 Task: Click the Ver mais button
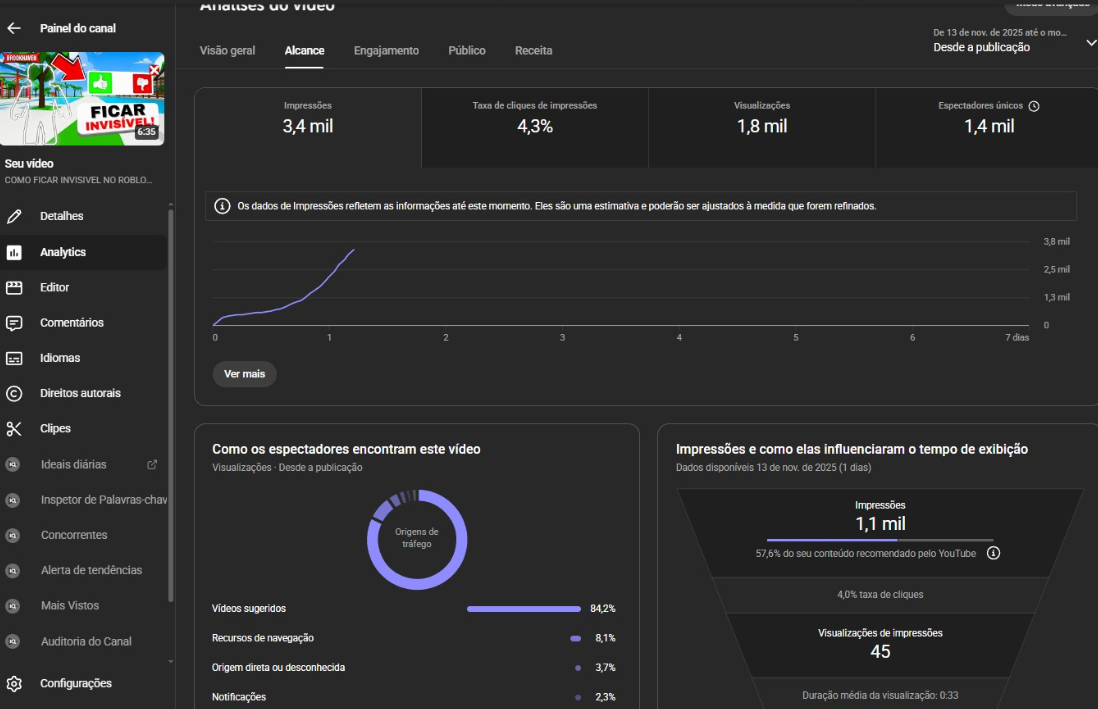point(244,373)
